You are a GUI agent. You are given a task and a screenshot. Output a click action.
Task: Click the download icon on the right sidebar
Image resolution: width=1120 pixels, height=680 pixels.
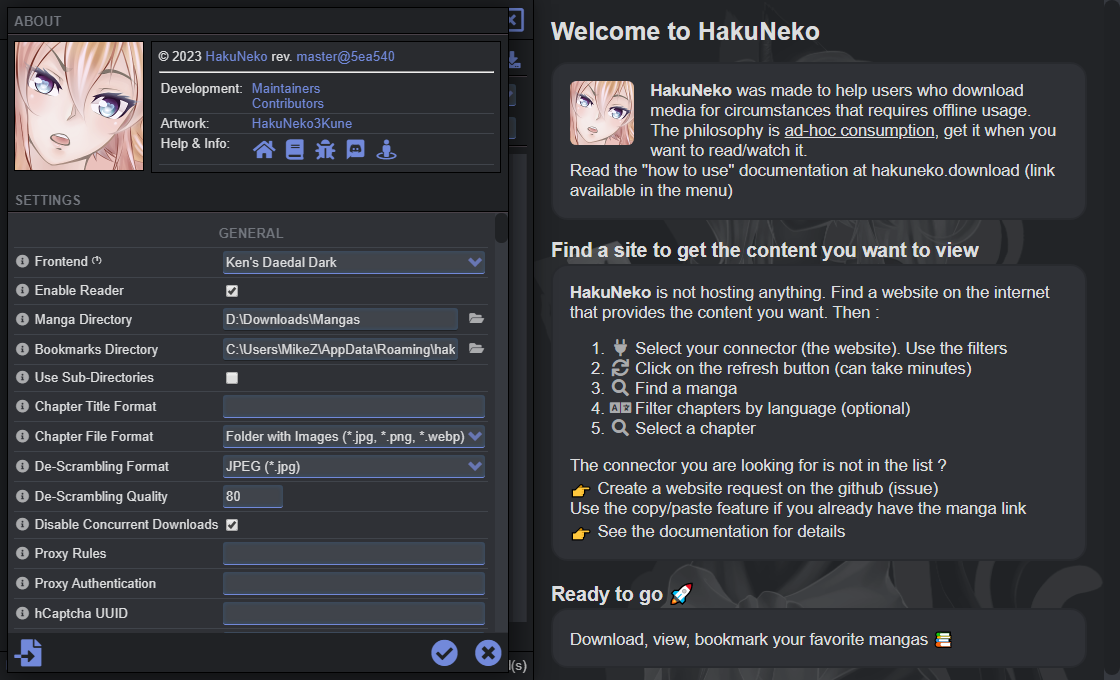(513, 59)
